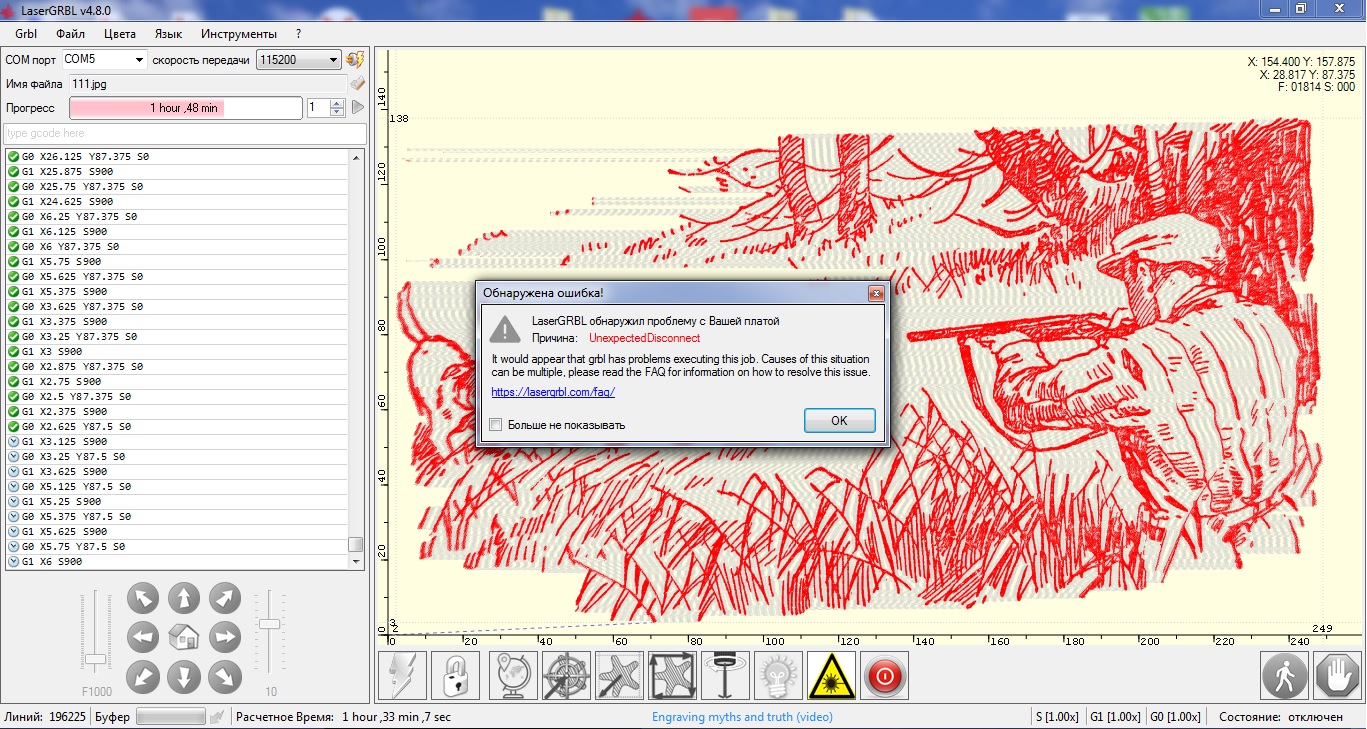1367x729 pixels.
Task: Open the Язык menu
Action: tap(168, 34)
